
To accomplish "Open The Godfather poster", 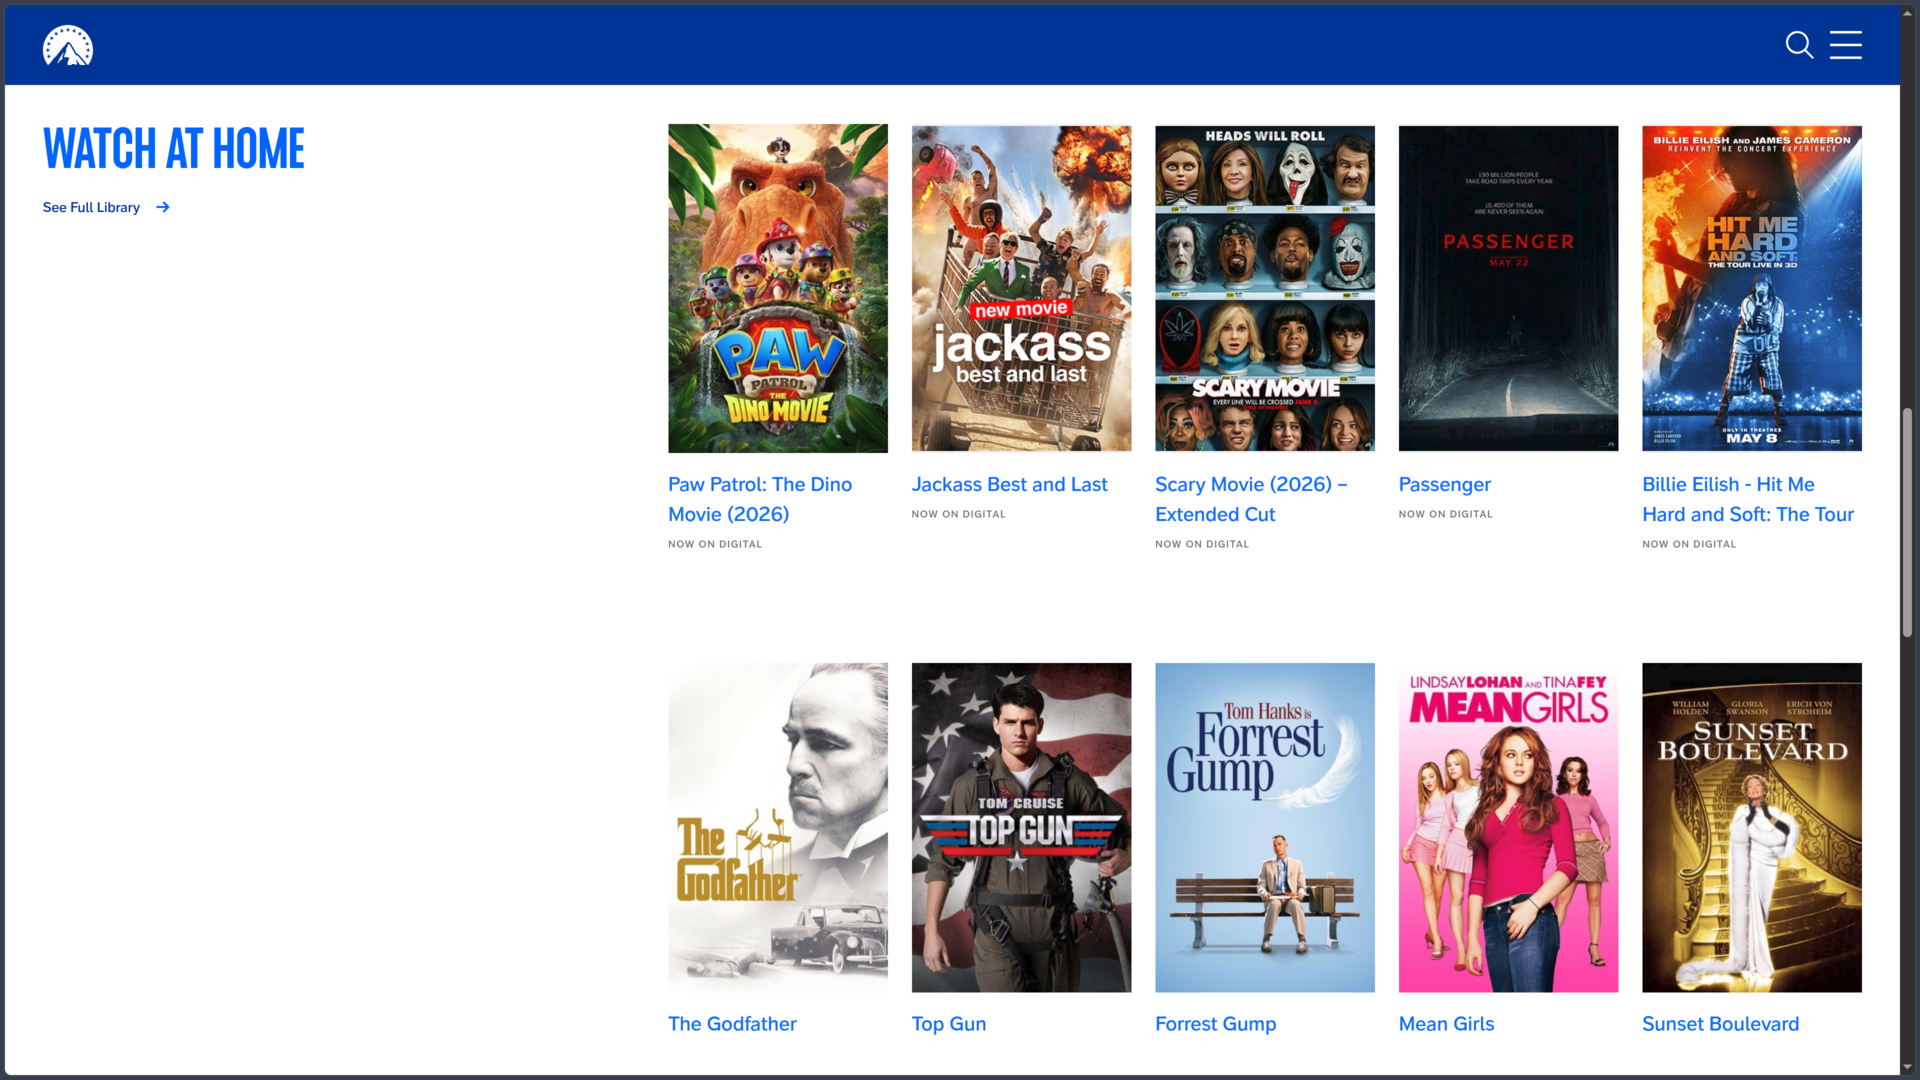I will click(x=778, y=827).
